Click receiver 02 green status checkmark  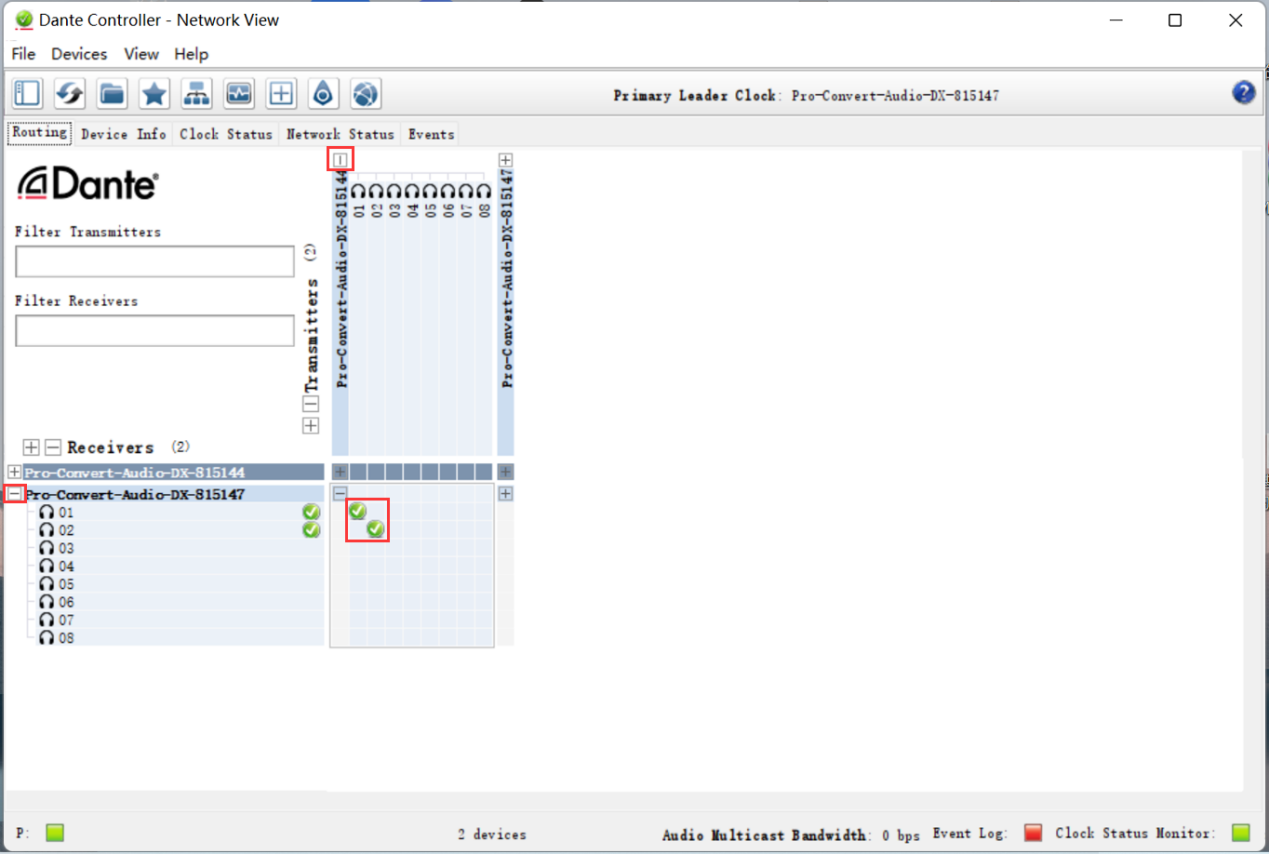[x=311, y=530]
